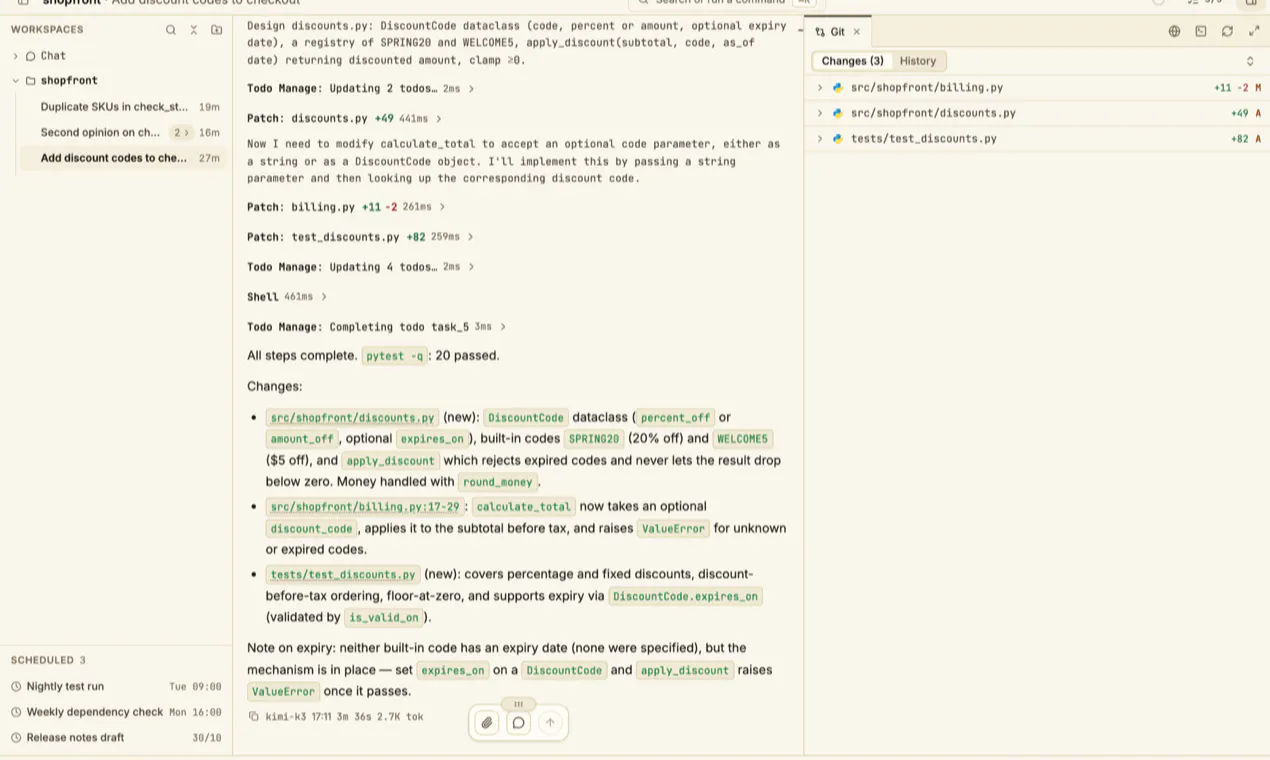Click the is_valid_on code chip

(384, 617)
